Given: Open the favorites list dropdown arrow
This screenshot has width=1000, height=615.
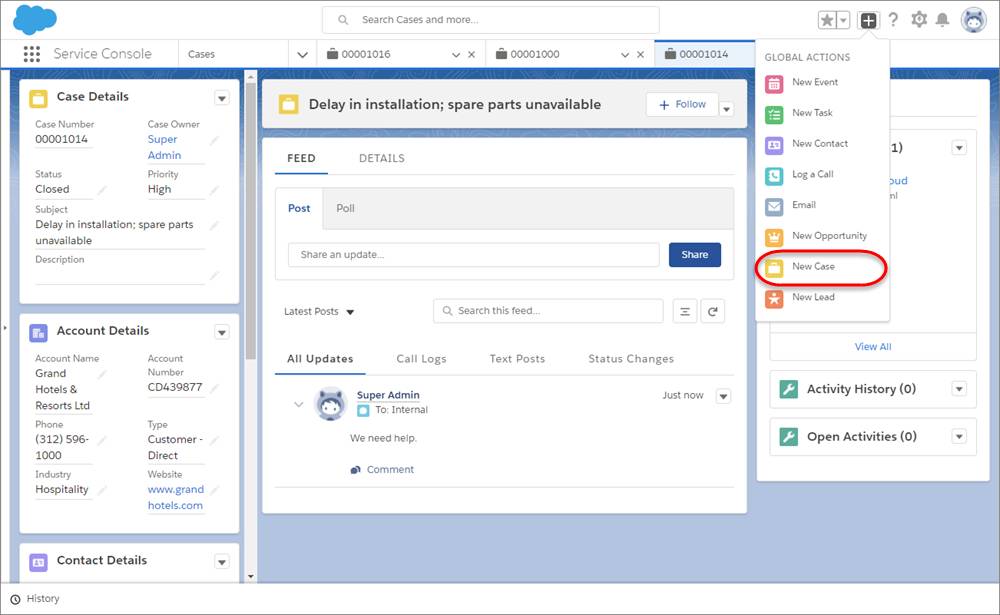Looking at the screenshot, I should click(843, 20).
